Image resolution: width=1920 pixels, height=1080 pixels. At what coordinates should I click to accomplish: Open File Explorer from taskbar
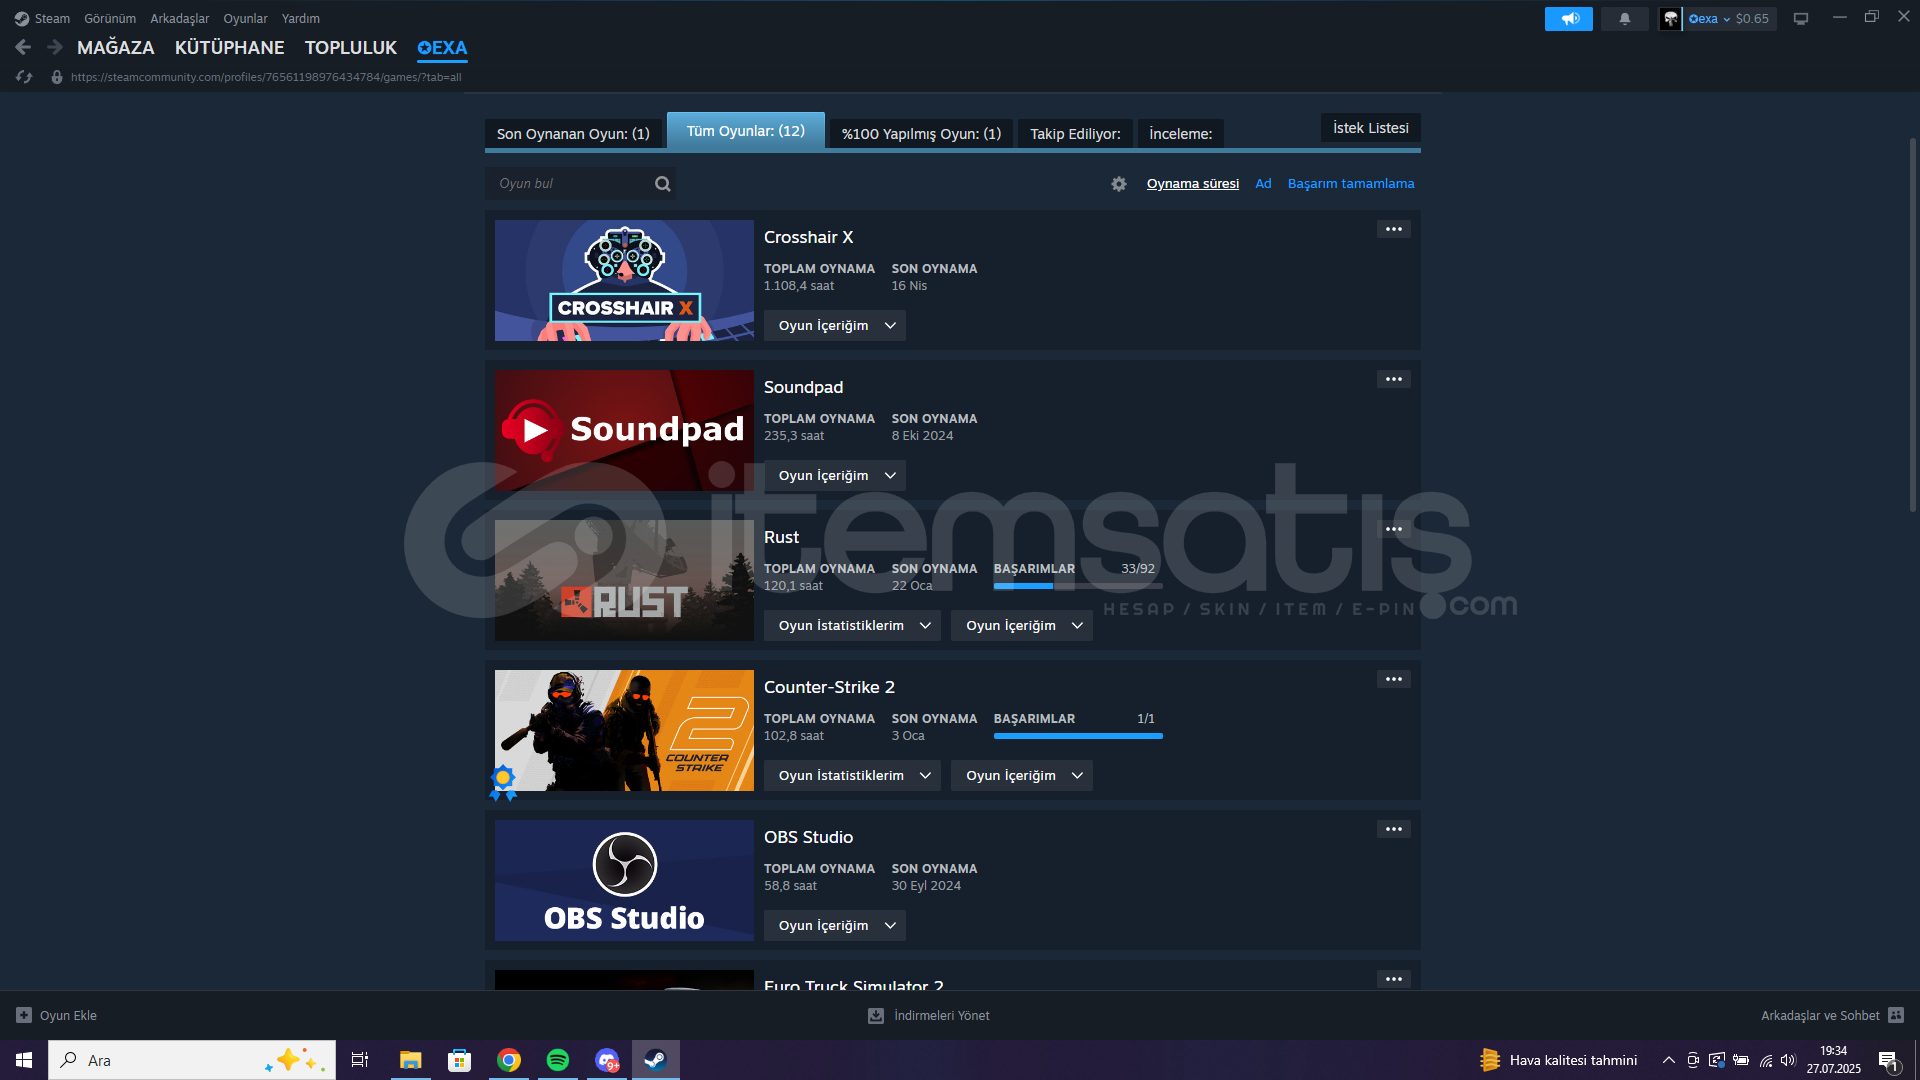[410, 1060]
